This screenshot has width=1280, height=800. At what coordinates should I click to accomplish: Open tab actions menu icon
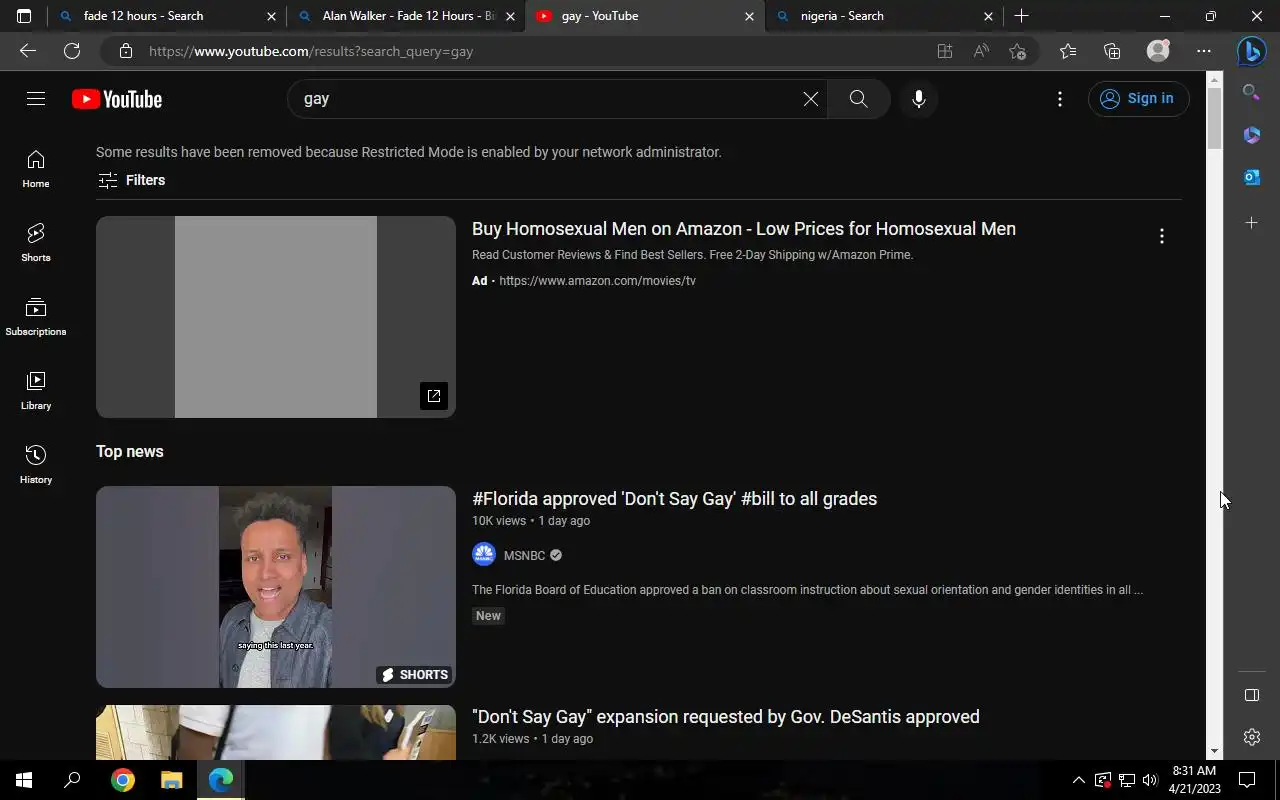pyautogui.click(x=24, y=16)
